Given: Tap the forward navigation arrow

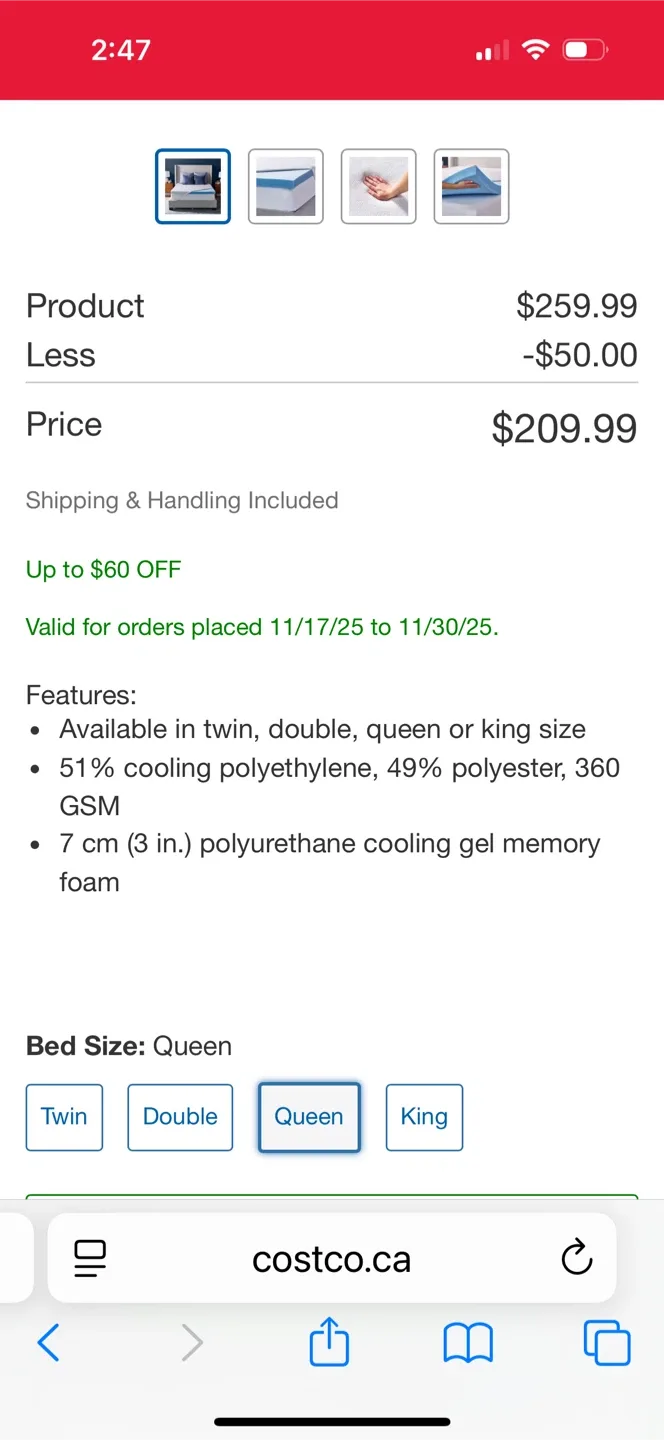Looking at the screenshot, I should point(193,1343).
